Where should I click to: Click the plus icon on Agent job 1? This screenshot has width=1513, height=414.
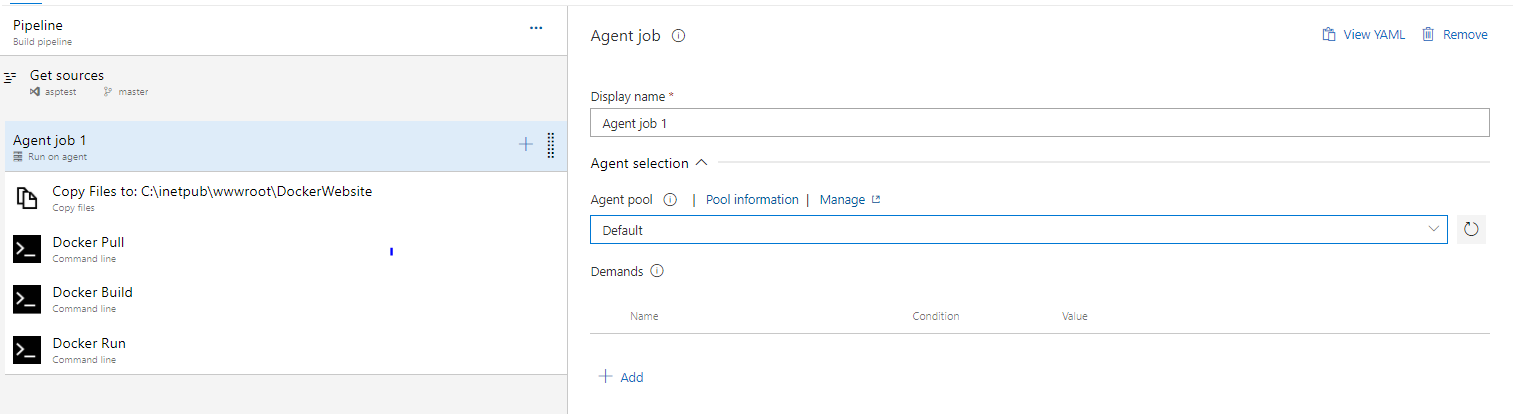525,145
